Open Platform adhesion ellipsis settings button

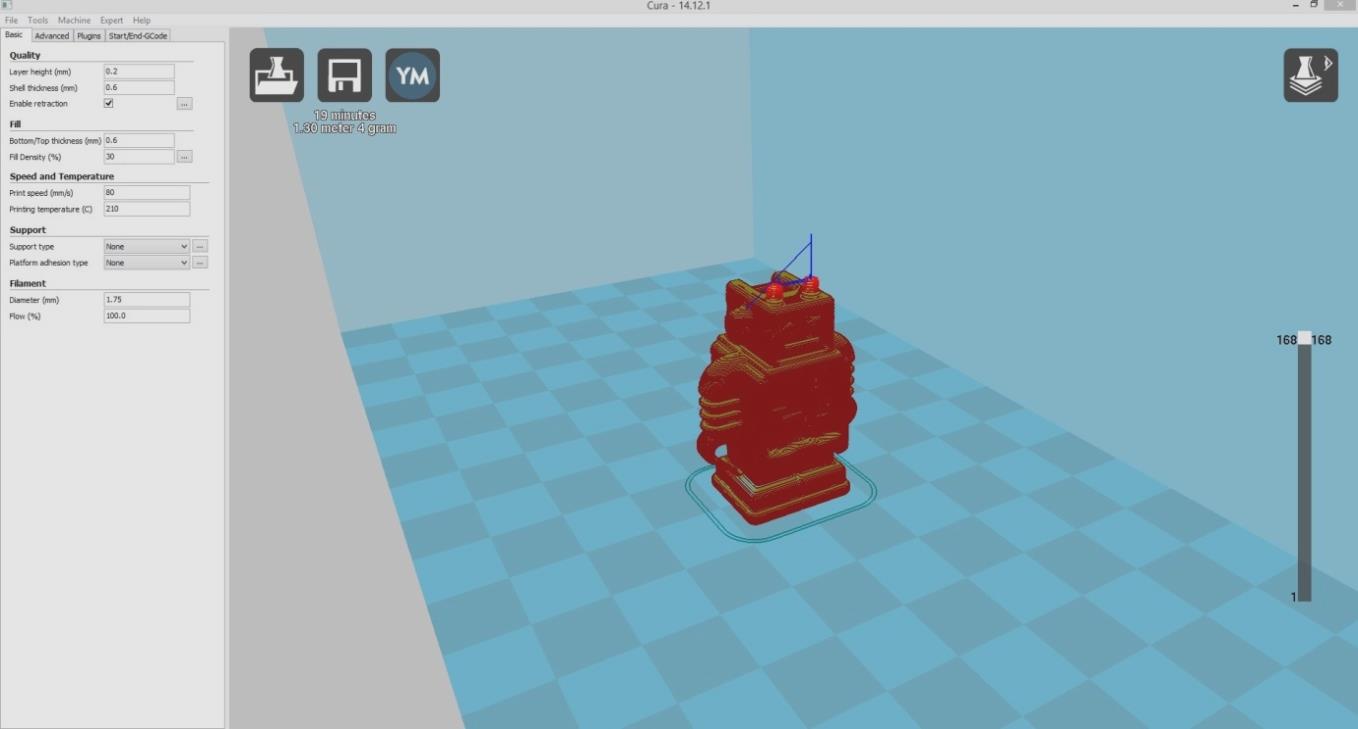[x=200, y=263]
